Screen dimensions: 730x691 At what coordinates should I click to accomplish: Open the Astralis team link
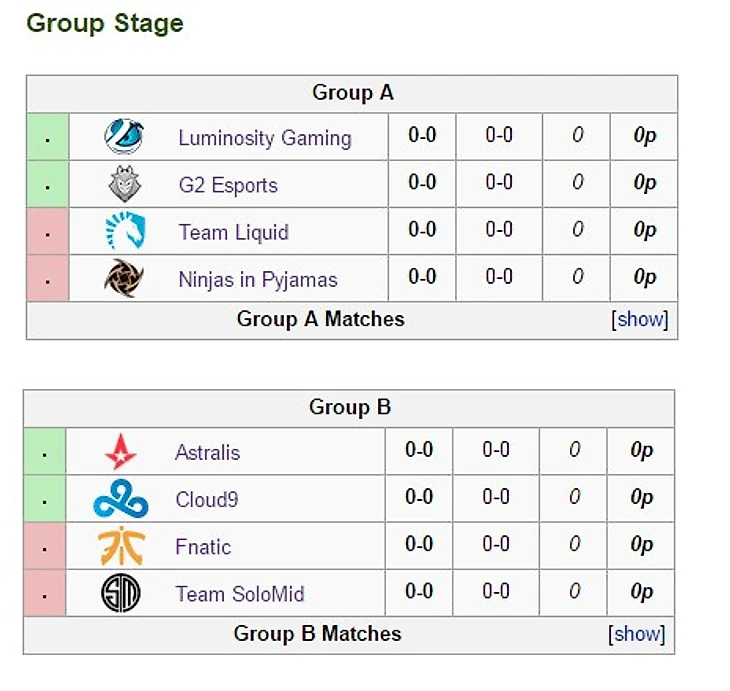tap(208, 452)
